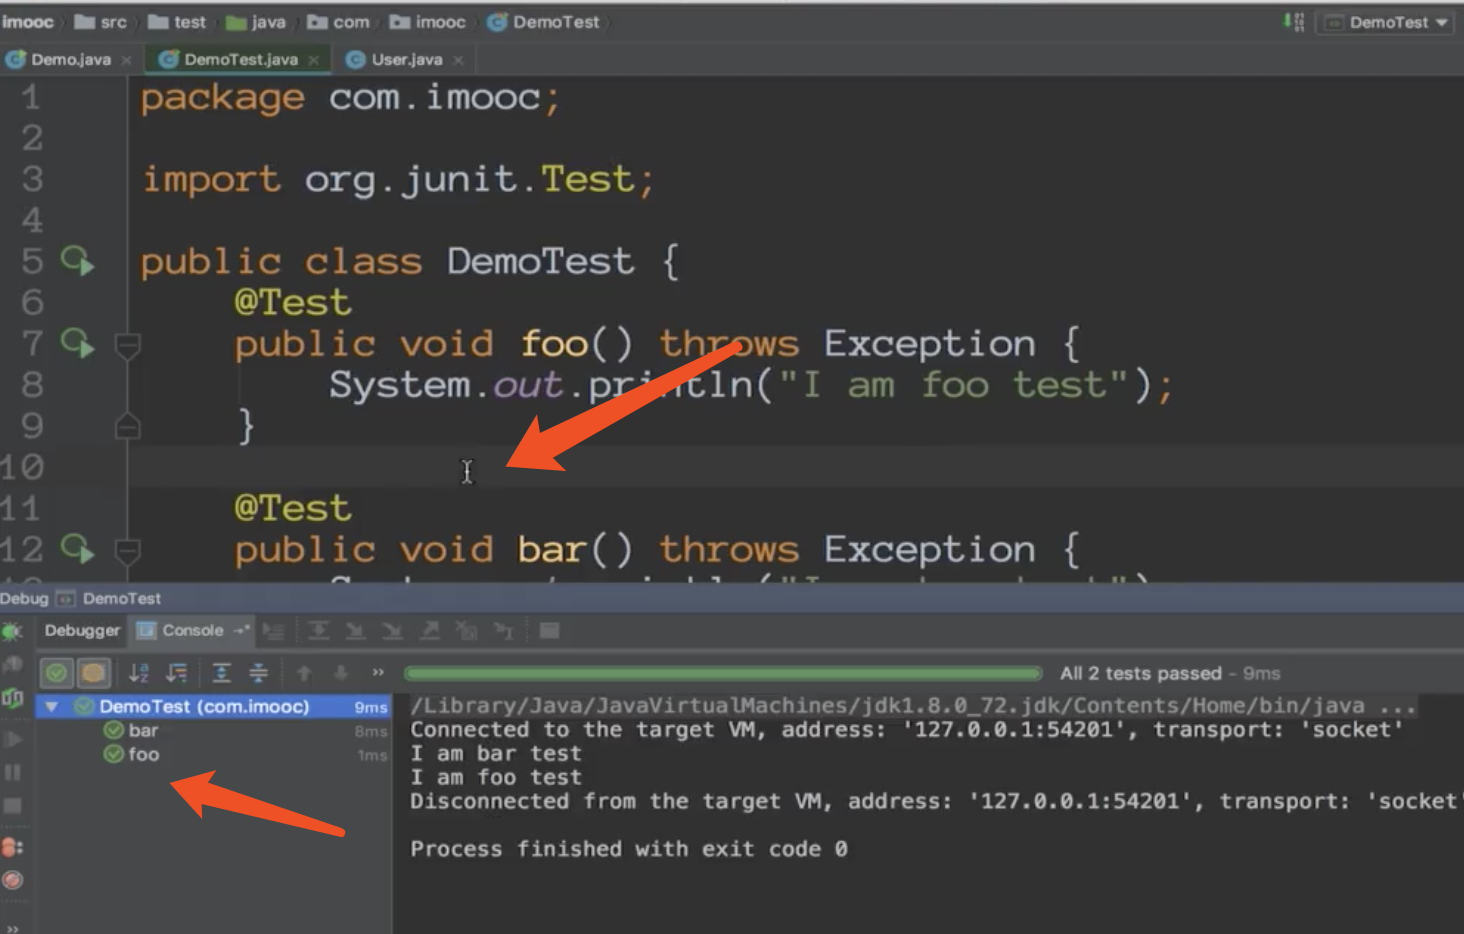Sort tests alphabetically with the a-z icon

coord(139,673)
